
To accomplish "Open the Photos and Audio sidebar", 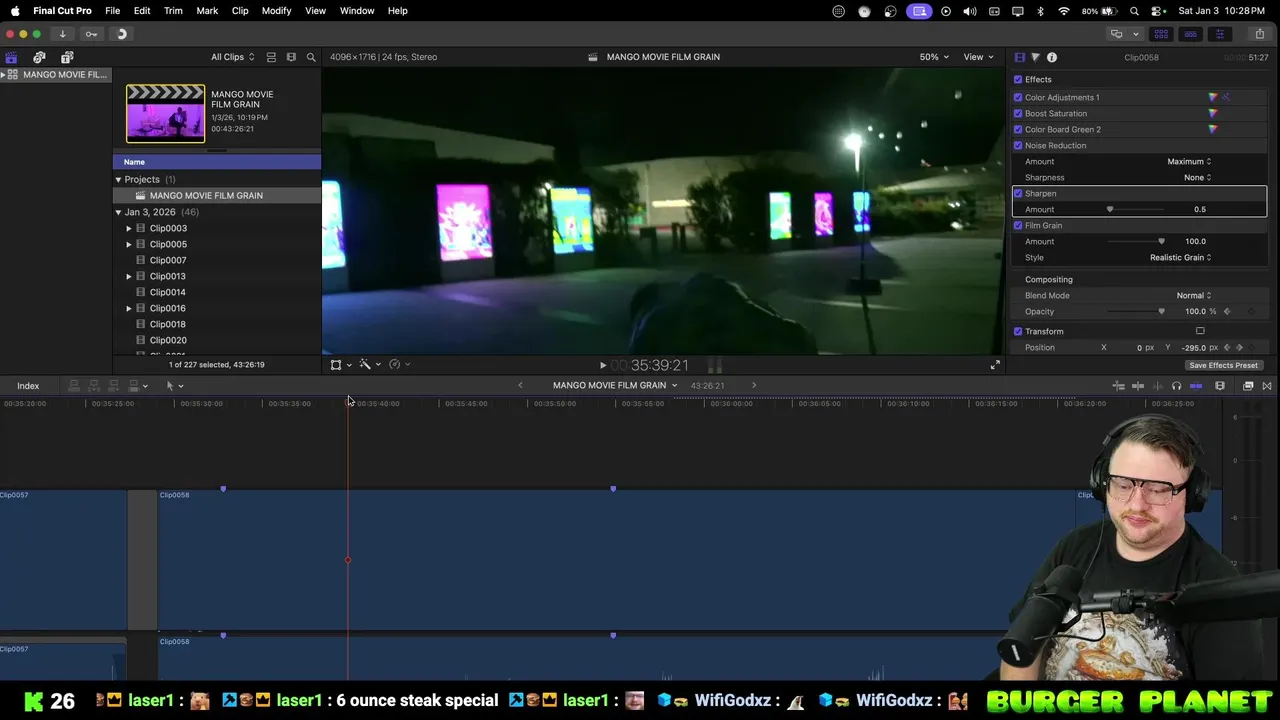I will point(39,57).
